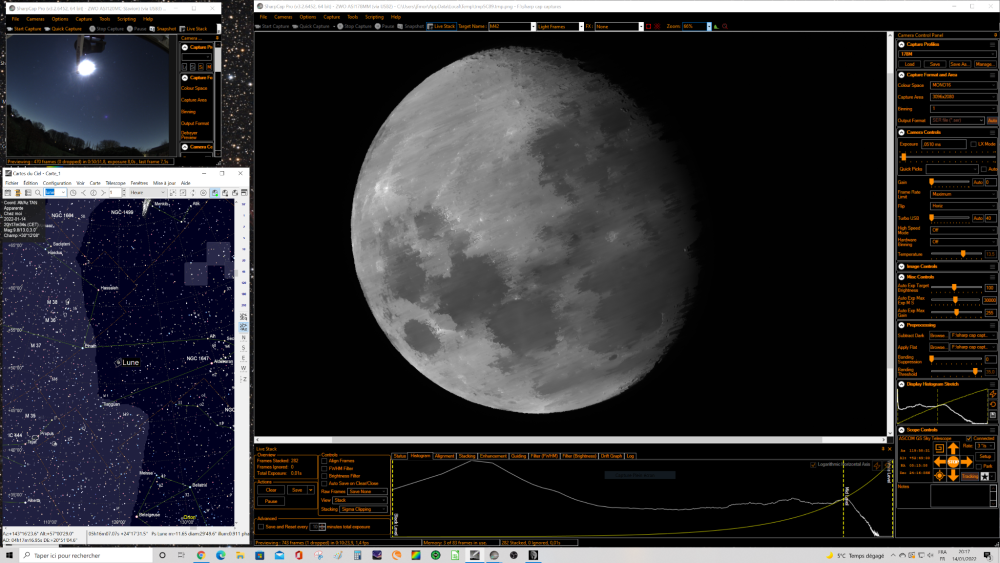Save the display histogram stretch settings
Image resolution: width=1000 pixels, height=563 pixels.
993,415
